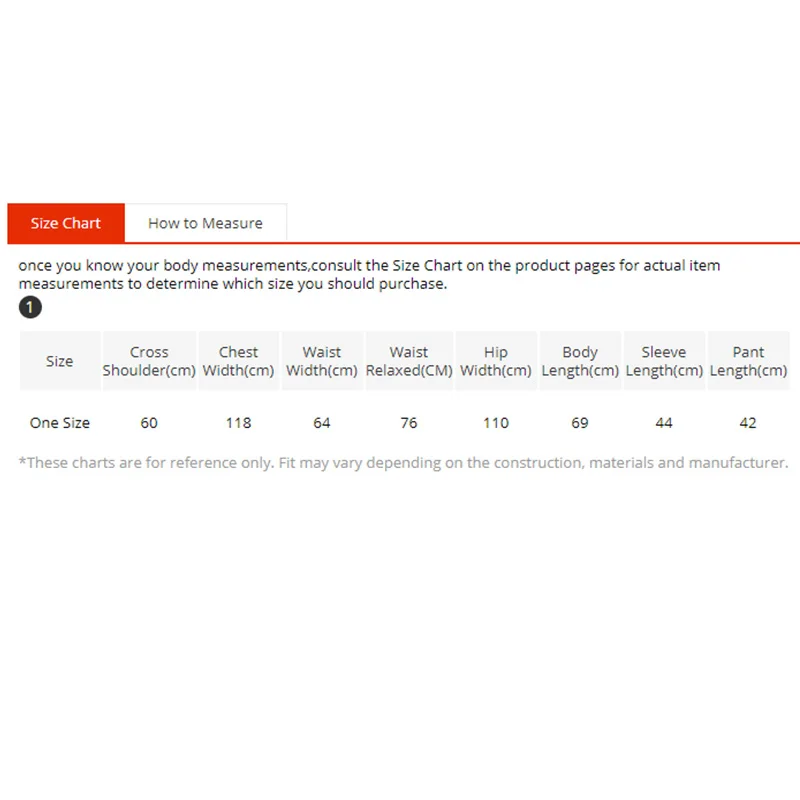
Task: Click the black number 1 circle icon
Action: (30, 307)
